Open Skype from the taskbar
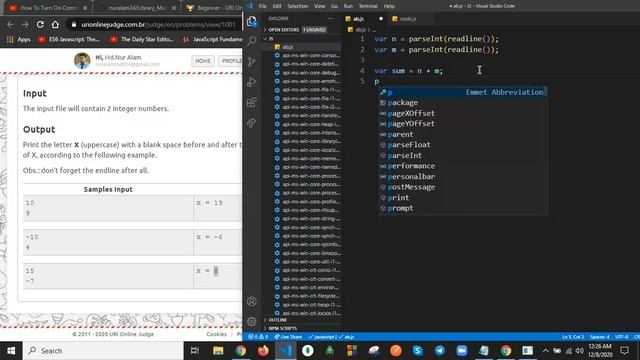This screenshot has width=640, height=360. (x=418, y=351)
